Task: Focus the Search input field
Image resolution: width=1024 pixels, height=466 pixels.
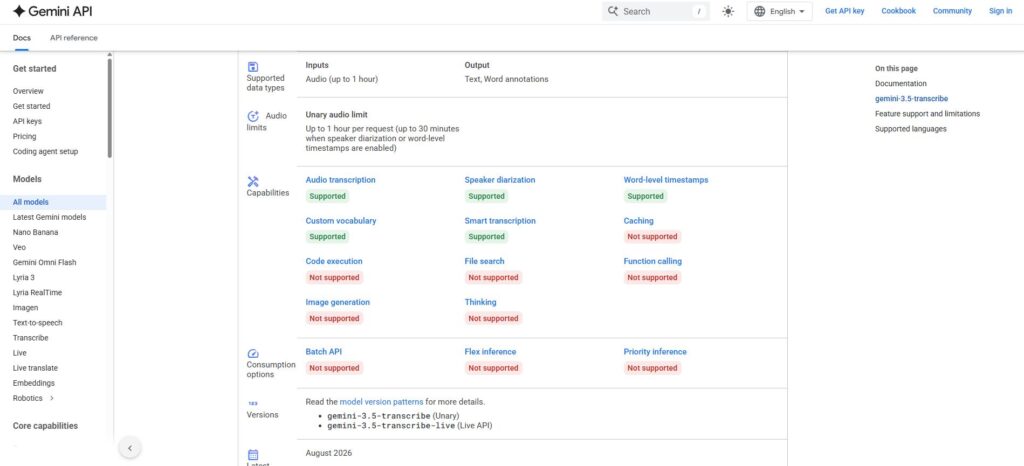Action: tap(656, 11)
